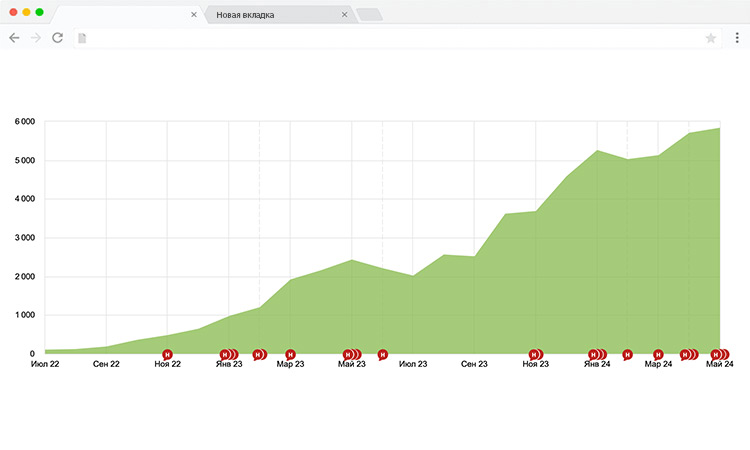The height and width of the screenshot is (450, 750).
Task: Click the red event marker above Ноя 23
Action: (x=534, y=354)
